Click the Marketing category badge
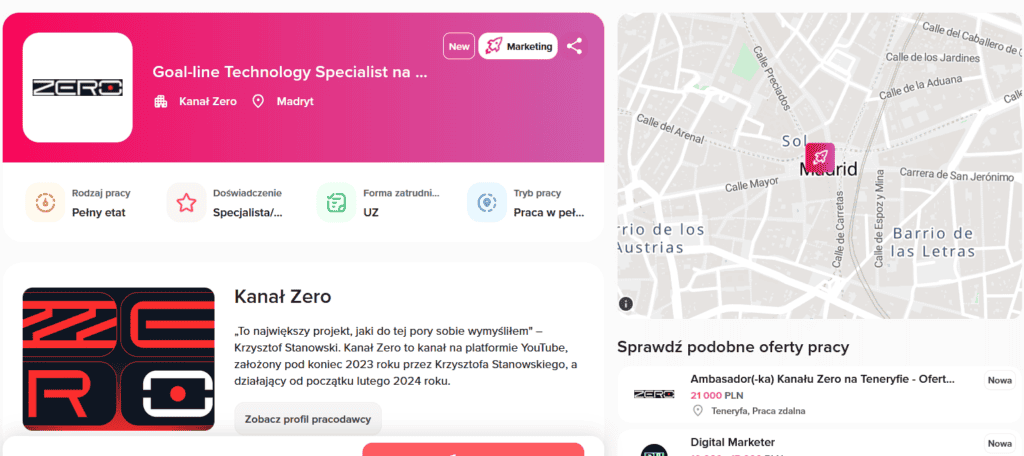The width and height of the screenshot is (1024, 456). click(518, 46)
